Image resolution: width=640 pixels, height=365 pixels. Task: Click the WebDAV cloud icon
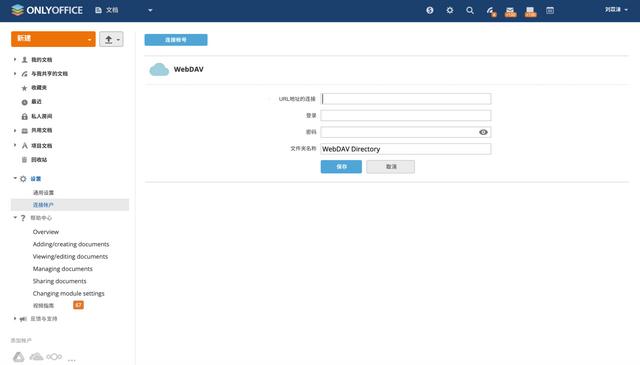click(159, 69)
